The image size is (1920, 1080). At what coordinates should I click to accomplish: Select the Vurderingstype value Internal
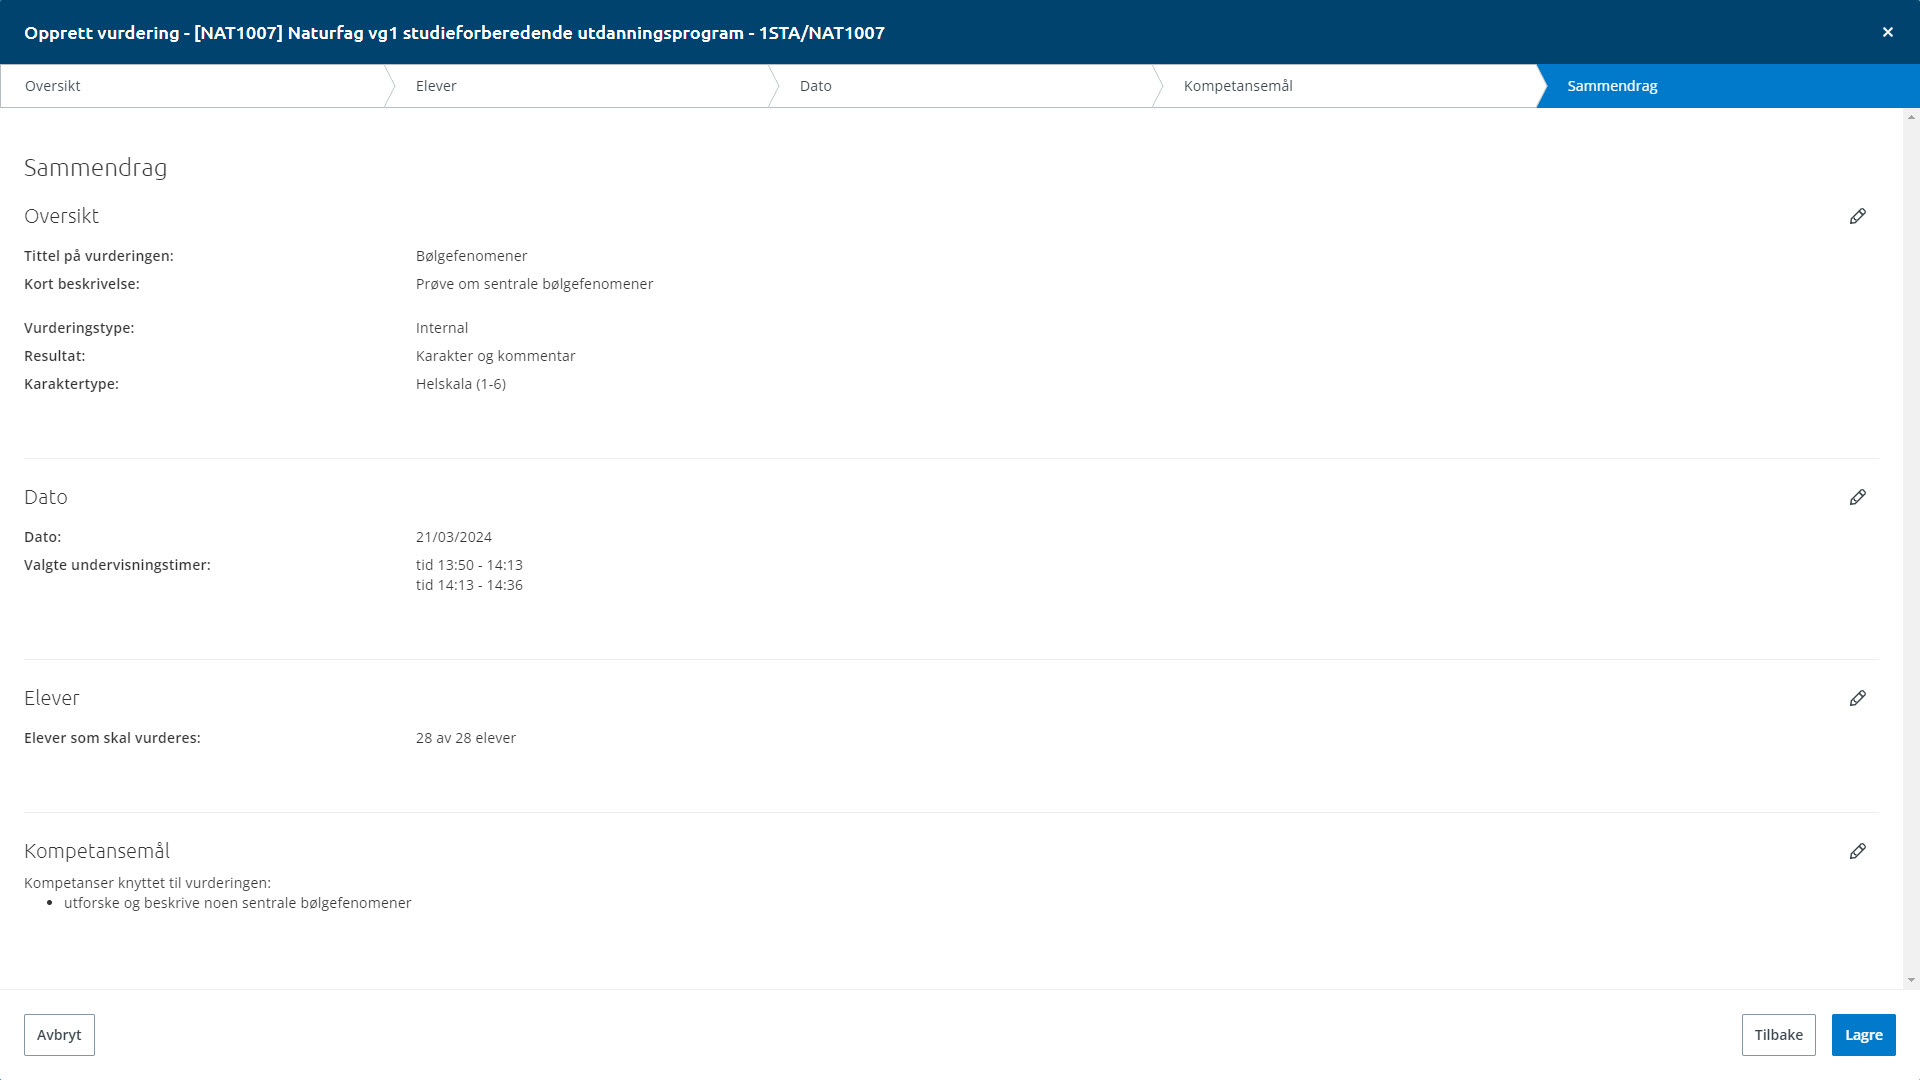(442, 328)
